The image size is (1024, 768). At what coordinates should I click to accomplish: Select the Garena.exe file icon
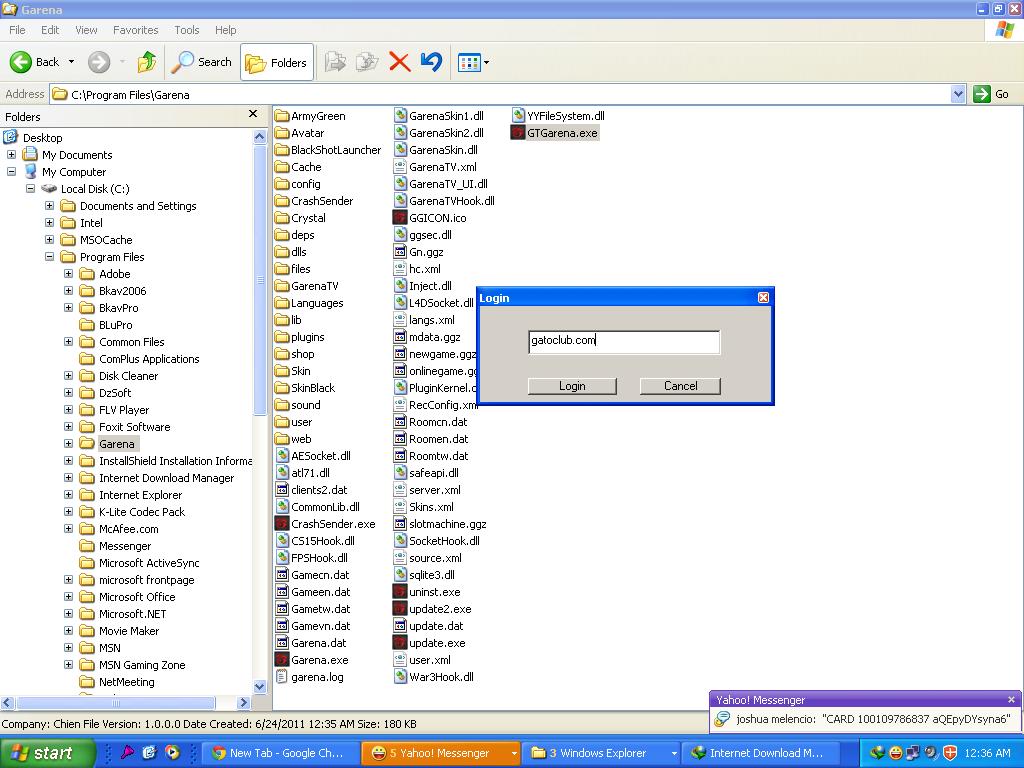[x=282, y=660]
